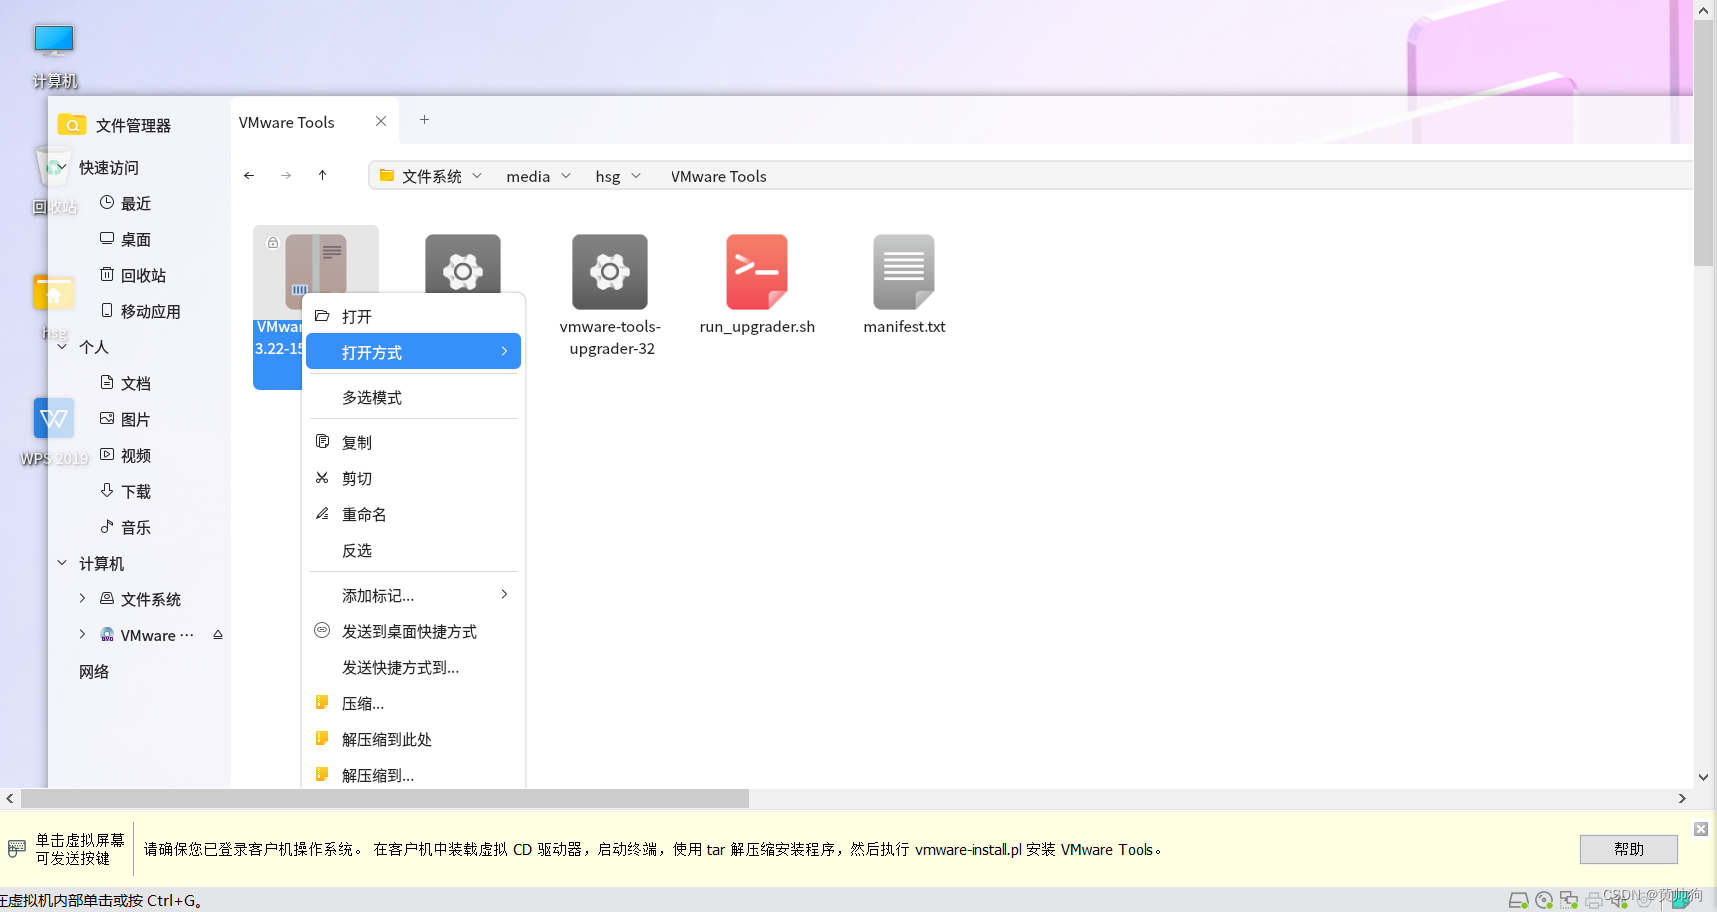This screenshot has height=912, width=1717.
Task: Open 视频 in the sidebar
Action: pos(126,455)
